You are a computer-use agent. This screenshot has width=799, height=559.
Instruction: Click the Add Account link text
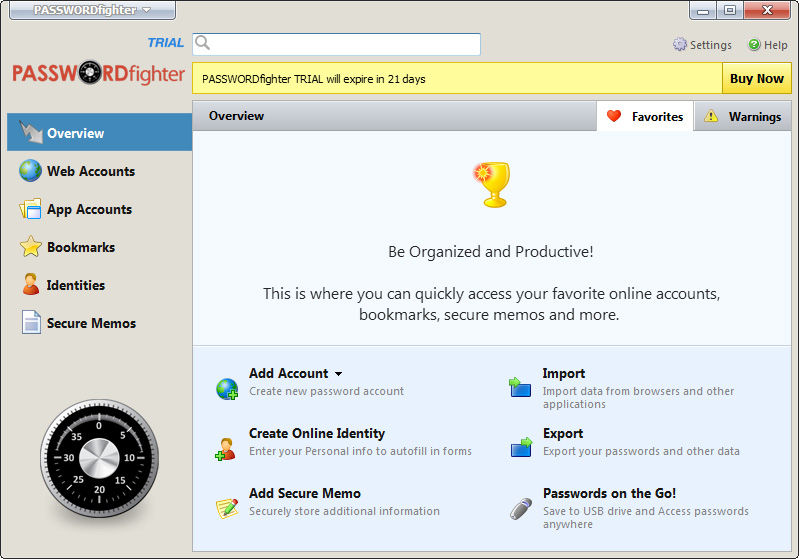(288, 373)
